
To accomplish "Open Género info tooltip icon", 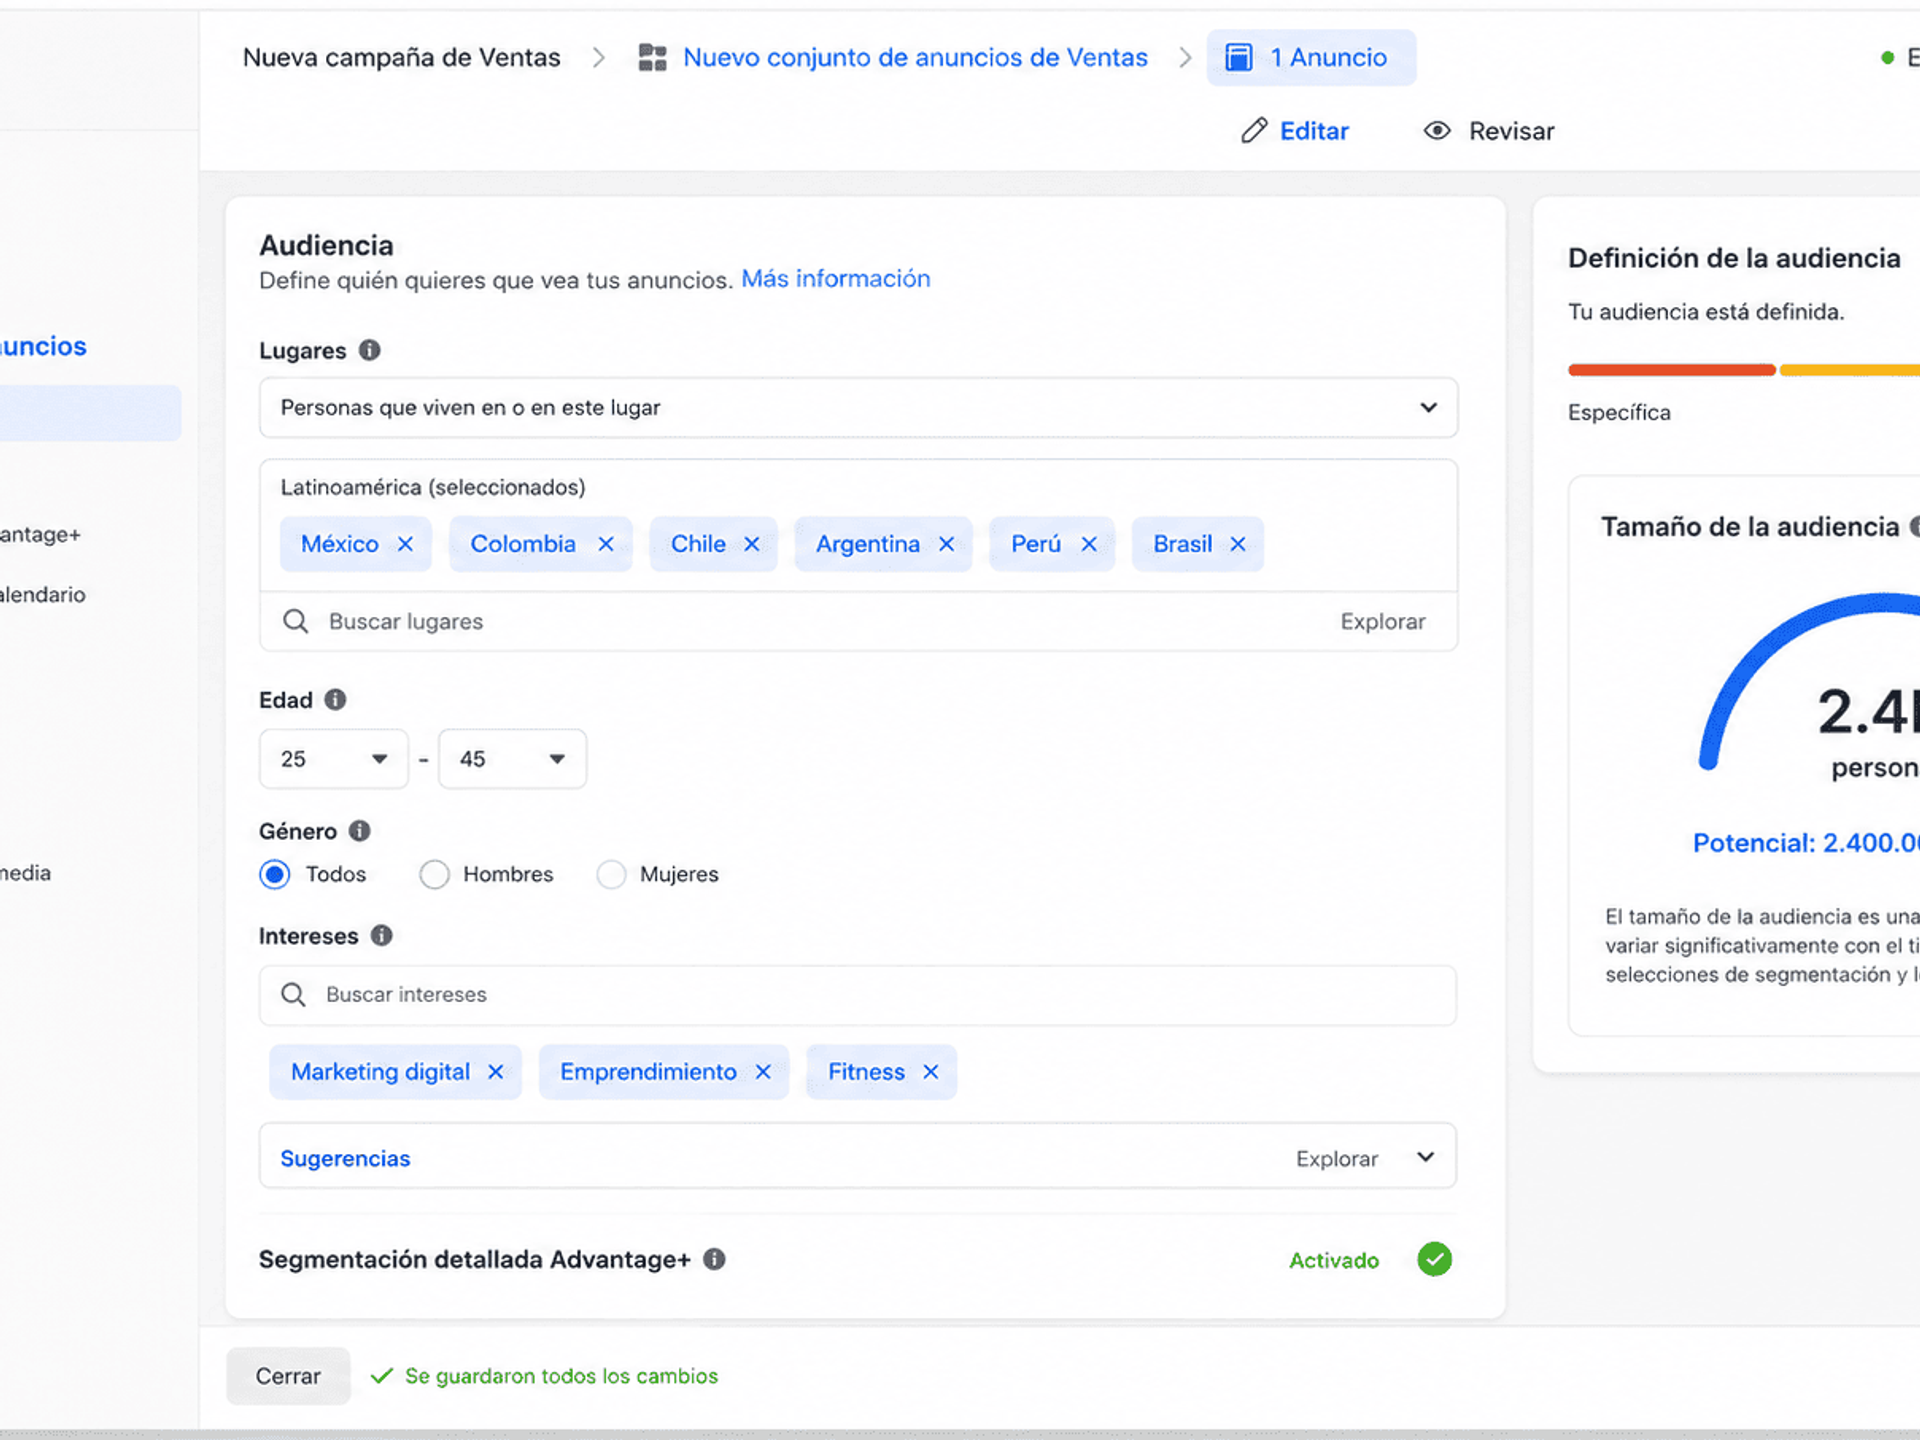I will click(x=360, y=831).
